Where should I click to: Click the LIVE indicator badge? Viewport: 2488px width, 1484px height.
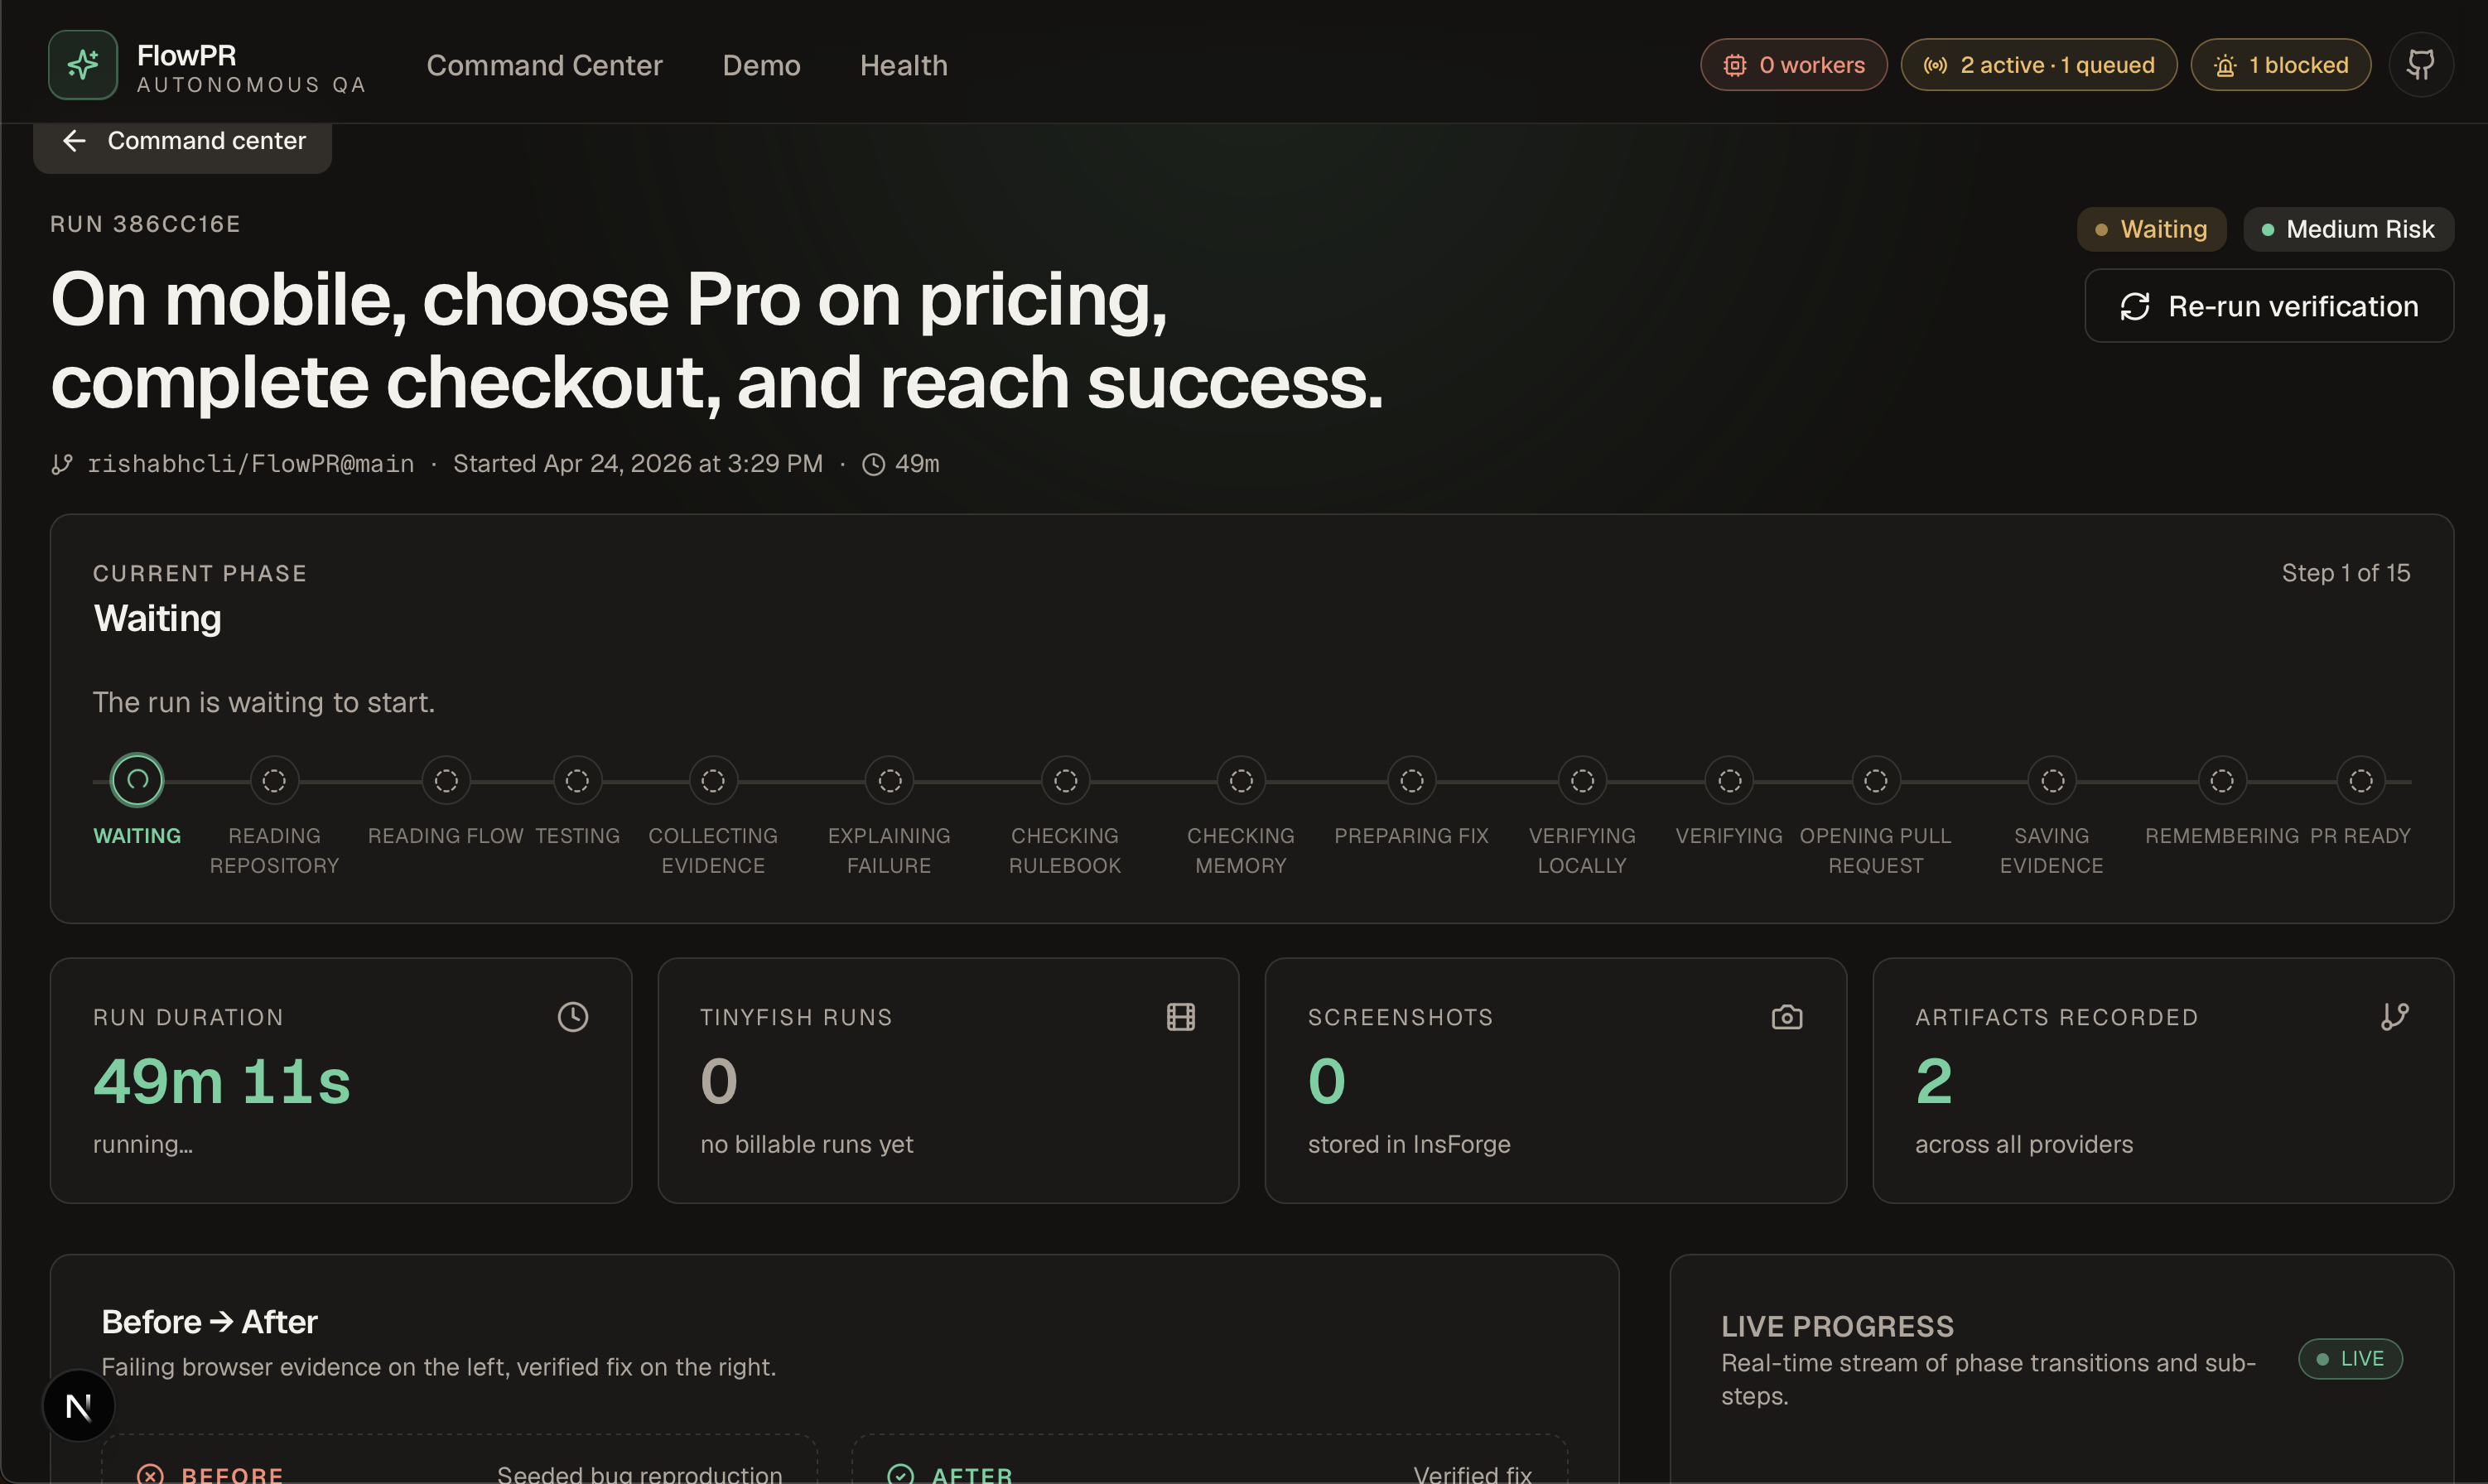coord(2350,1359)
